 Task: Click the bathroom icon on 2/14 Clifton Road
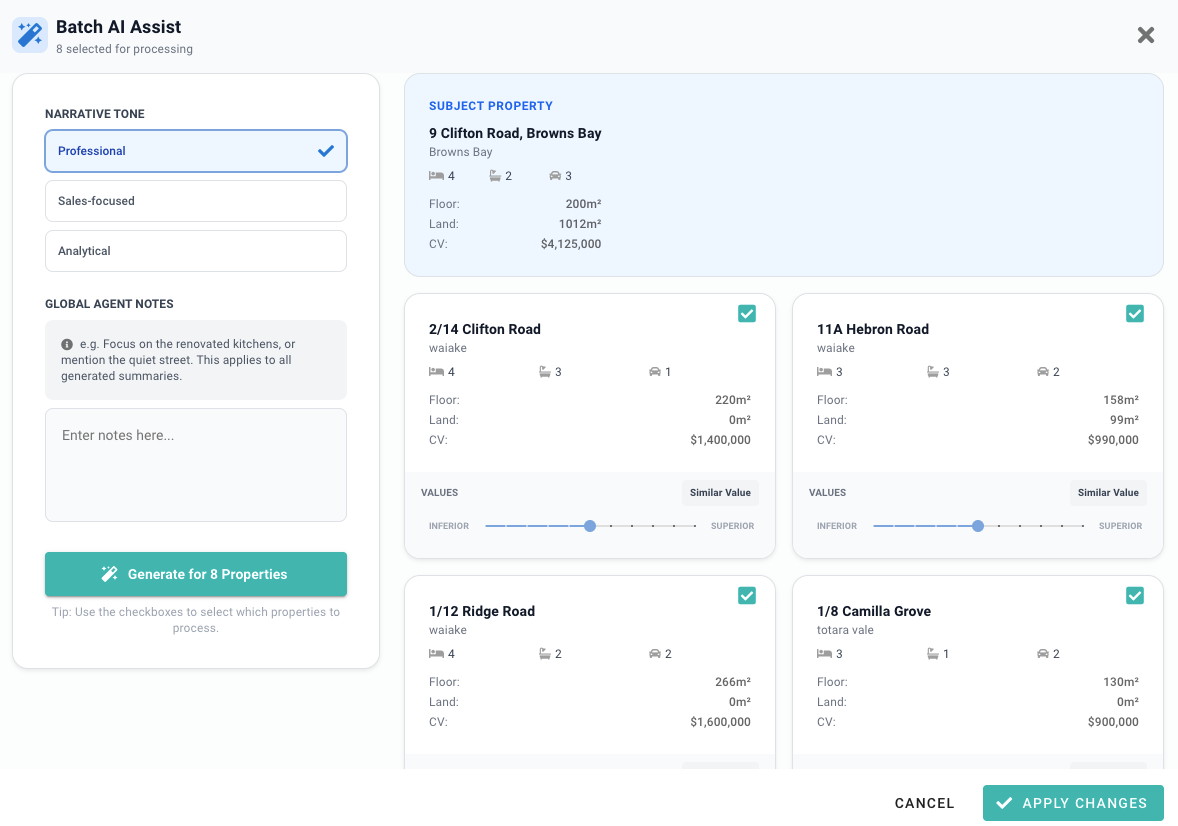coord(545,372)
